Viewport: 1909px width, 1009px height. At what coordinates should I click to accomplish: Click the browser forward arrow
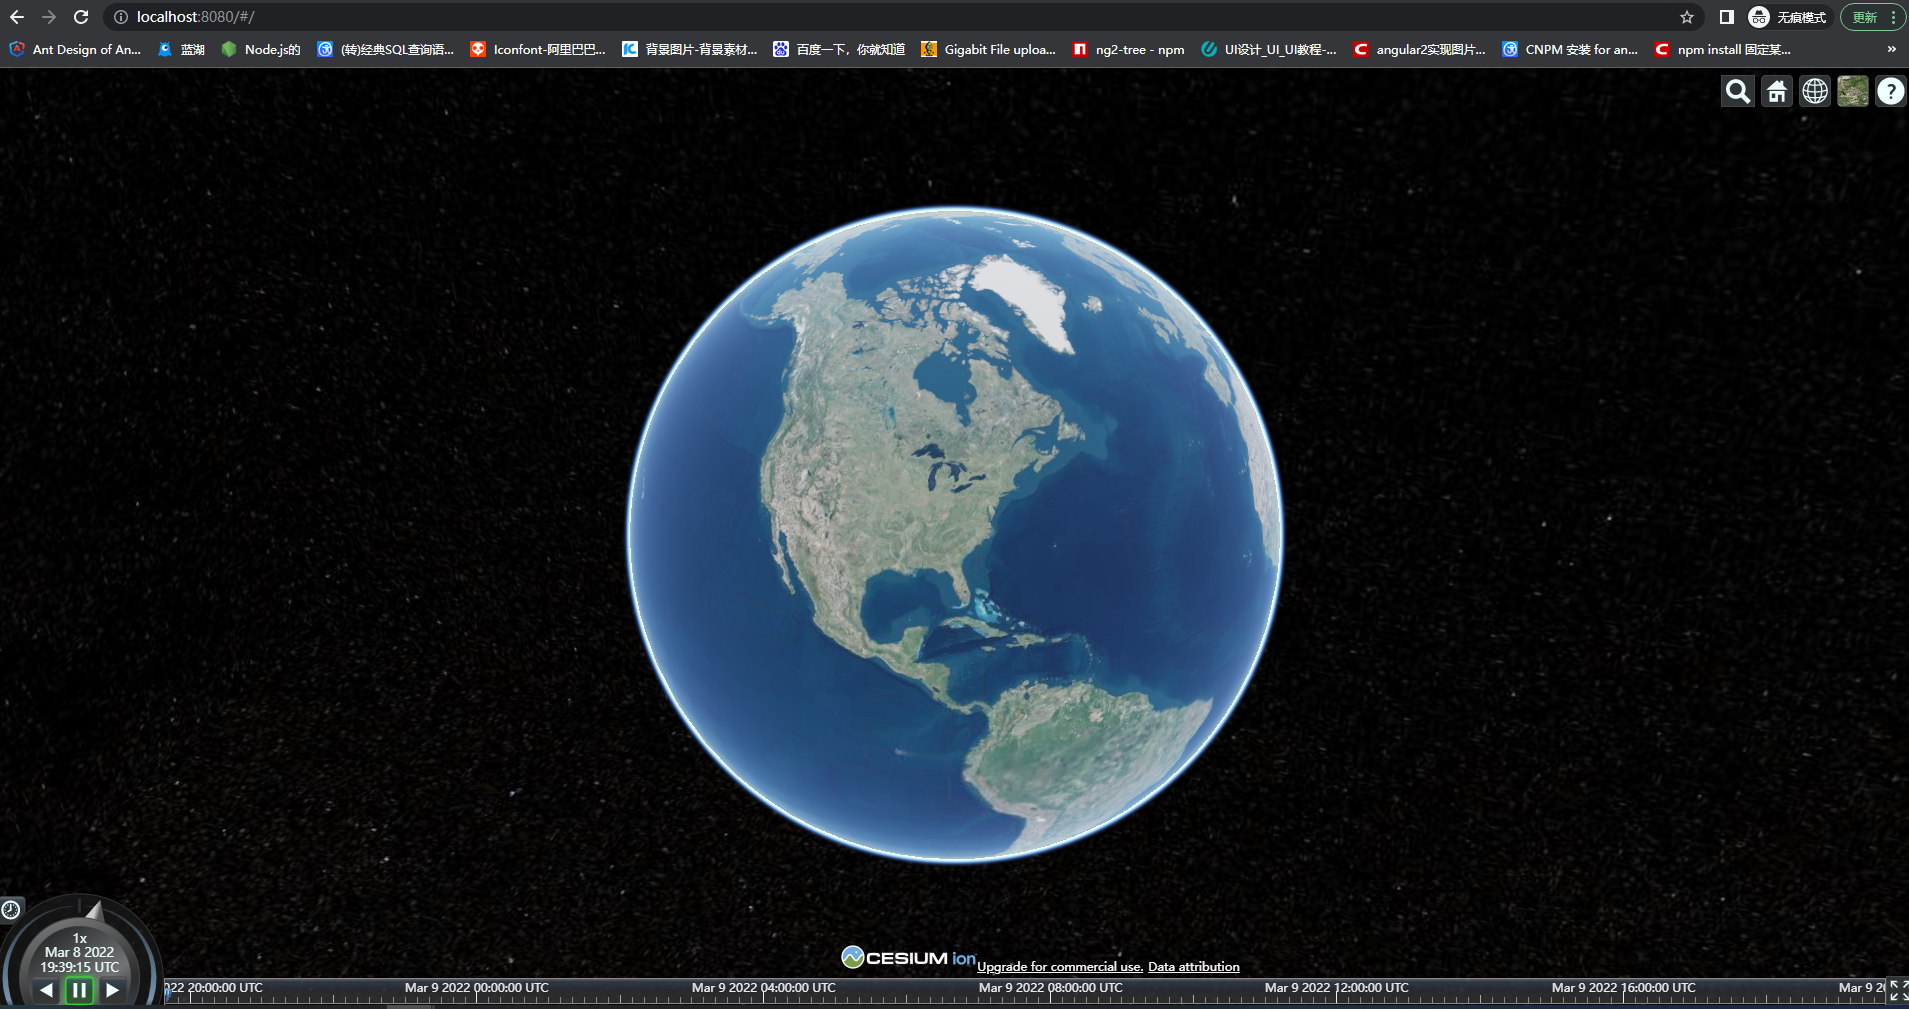click(x=49, y=17)
